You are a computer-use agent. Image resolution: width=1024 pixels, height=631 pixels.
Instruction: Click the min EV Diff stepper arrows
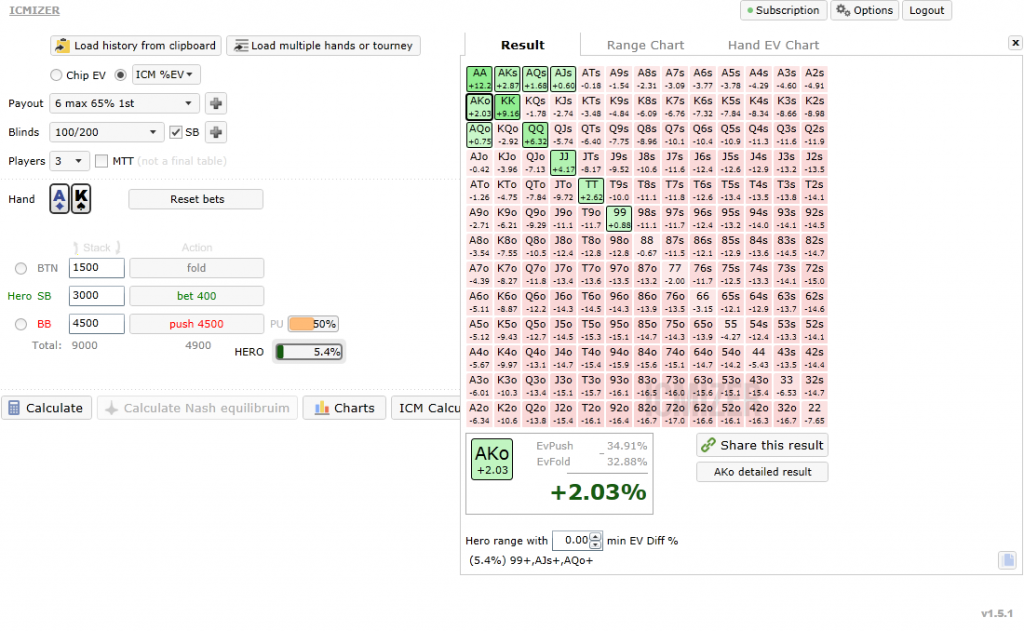[596, 540]
